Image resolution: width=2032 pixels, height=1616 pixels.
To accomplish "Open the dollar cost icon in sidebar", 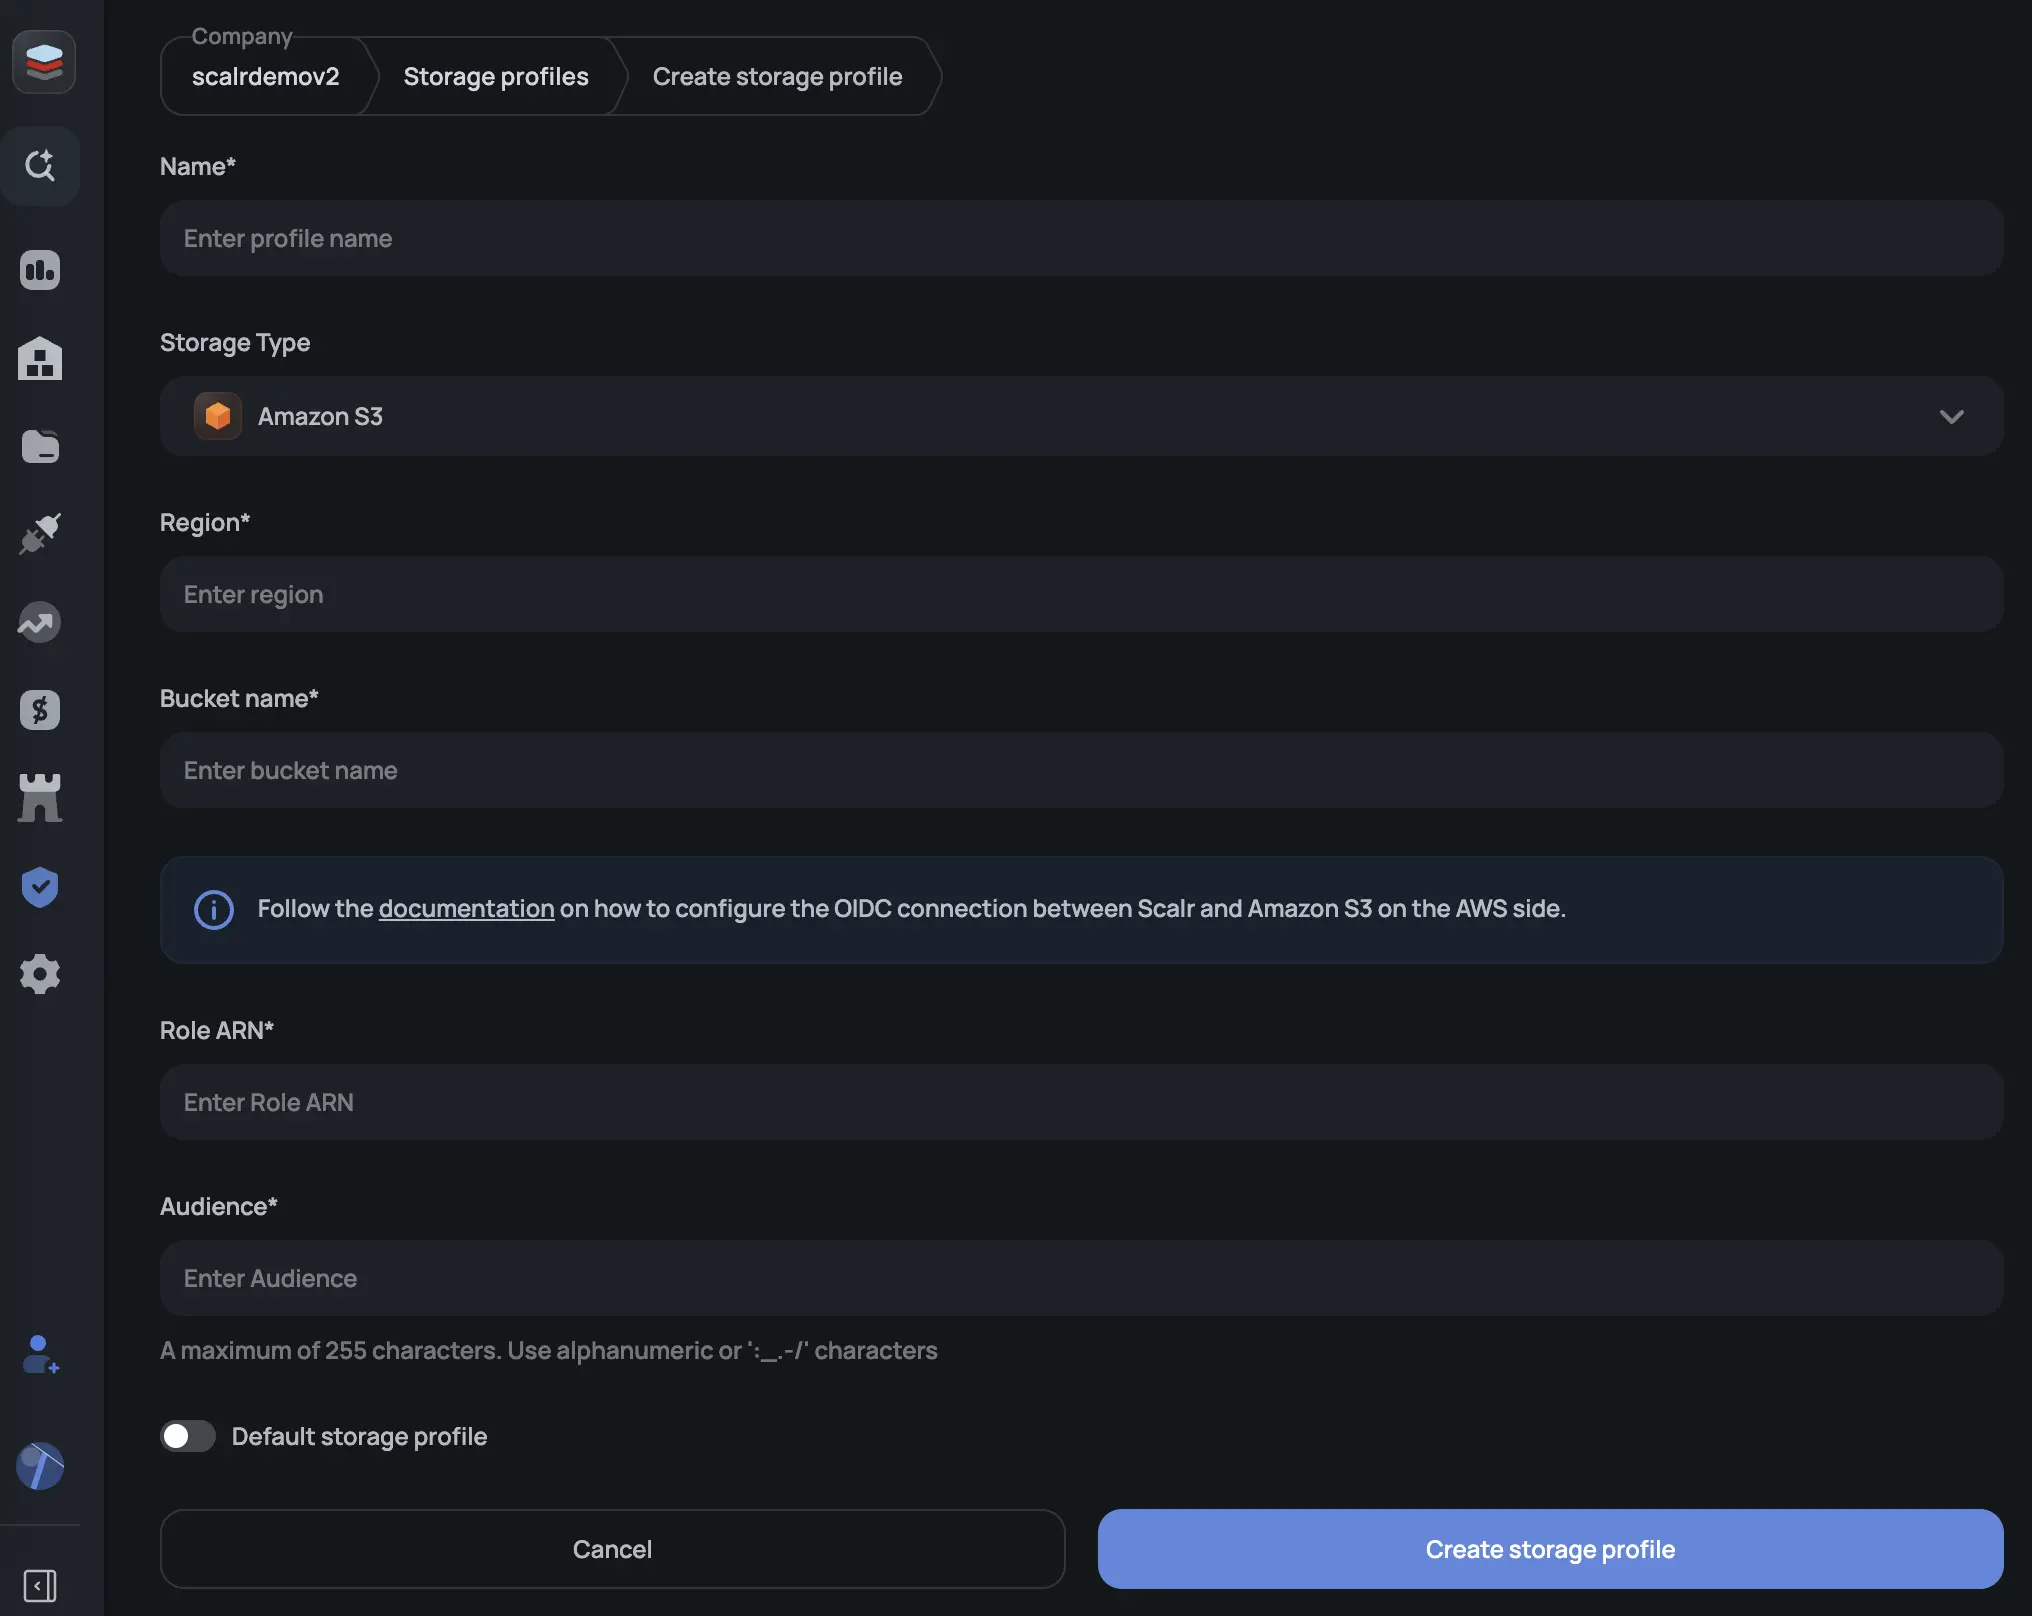I will (40, 710).
